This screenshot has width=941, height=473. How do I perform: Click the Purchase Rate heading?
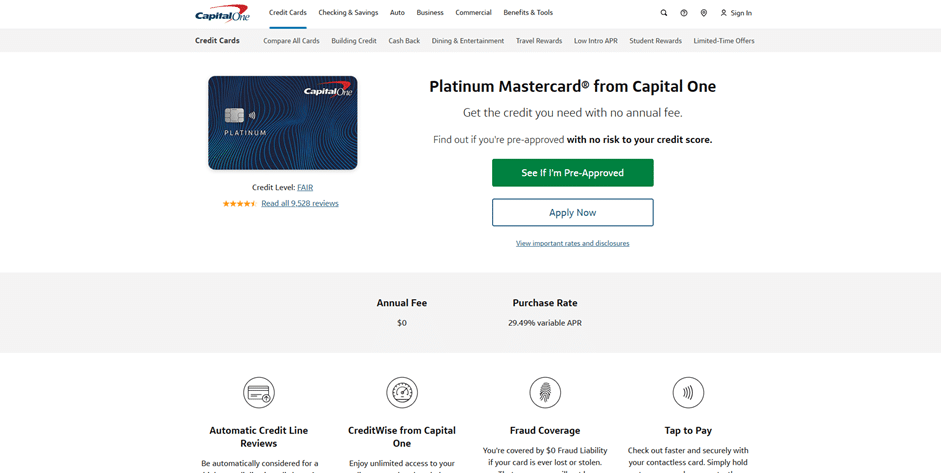(x=545, y=303)
